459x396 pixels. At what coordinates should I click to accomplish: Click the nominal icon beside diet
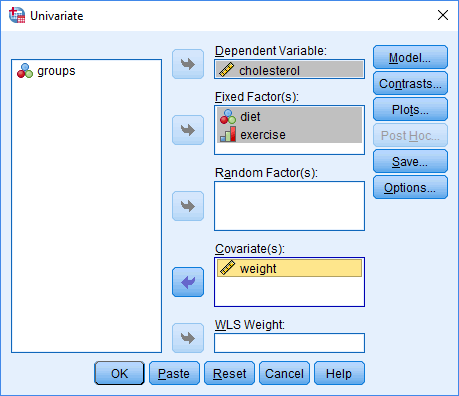(228, 117)
